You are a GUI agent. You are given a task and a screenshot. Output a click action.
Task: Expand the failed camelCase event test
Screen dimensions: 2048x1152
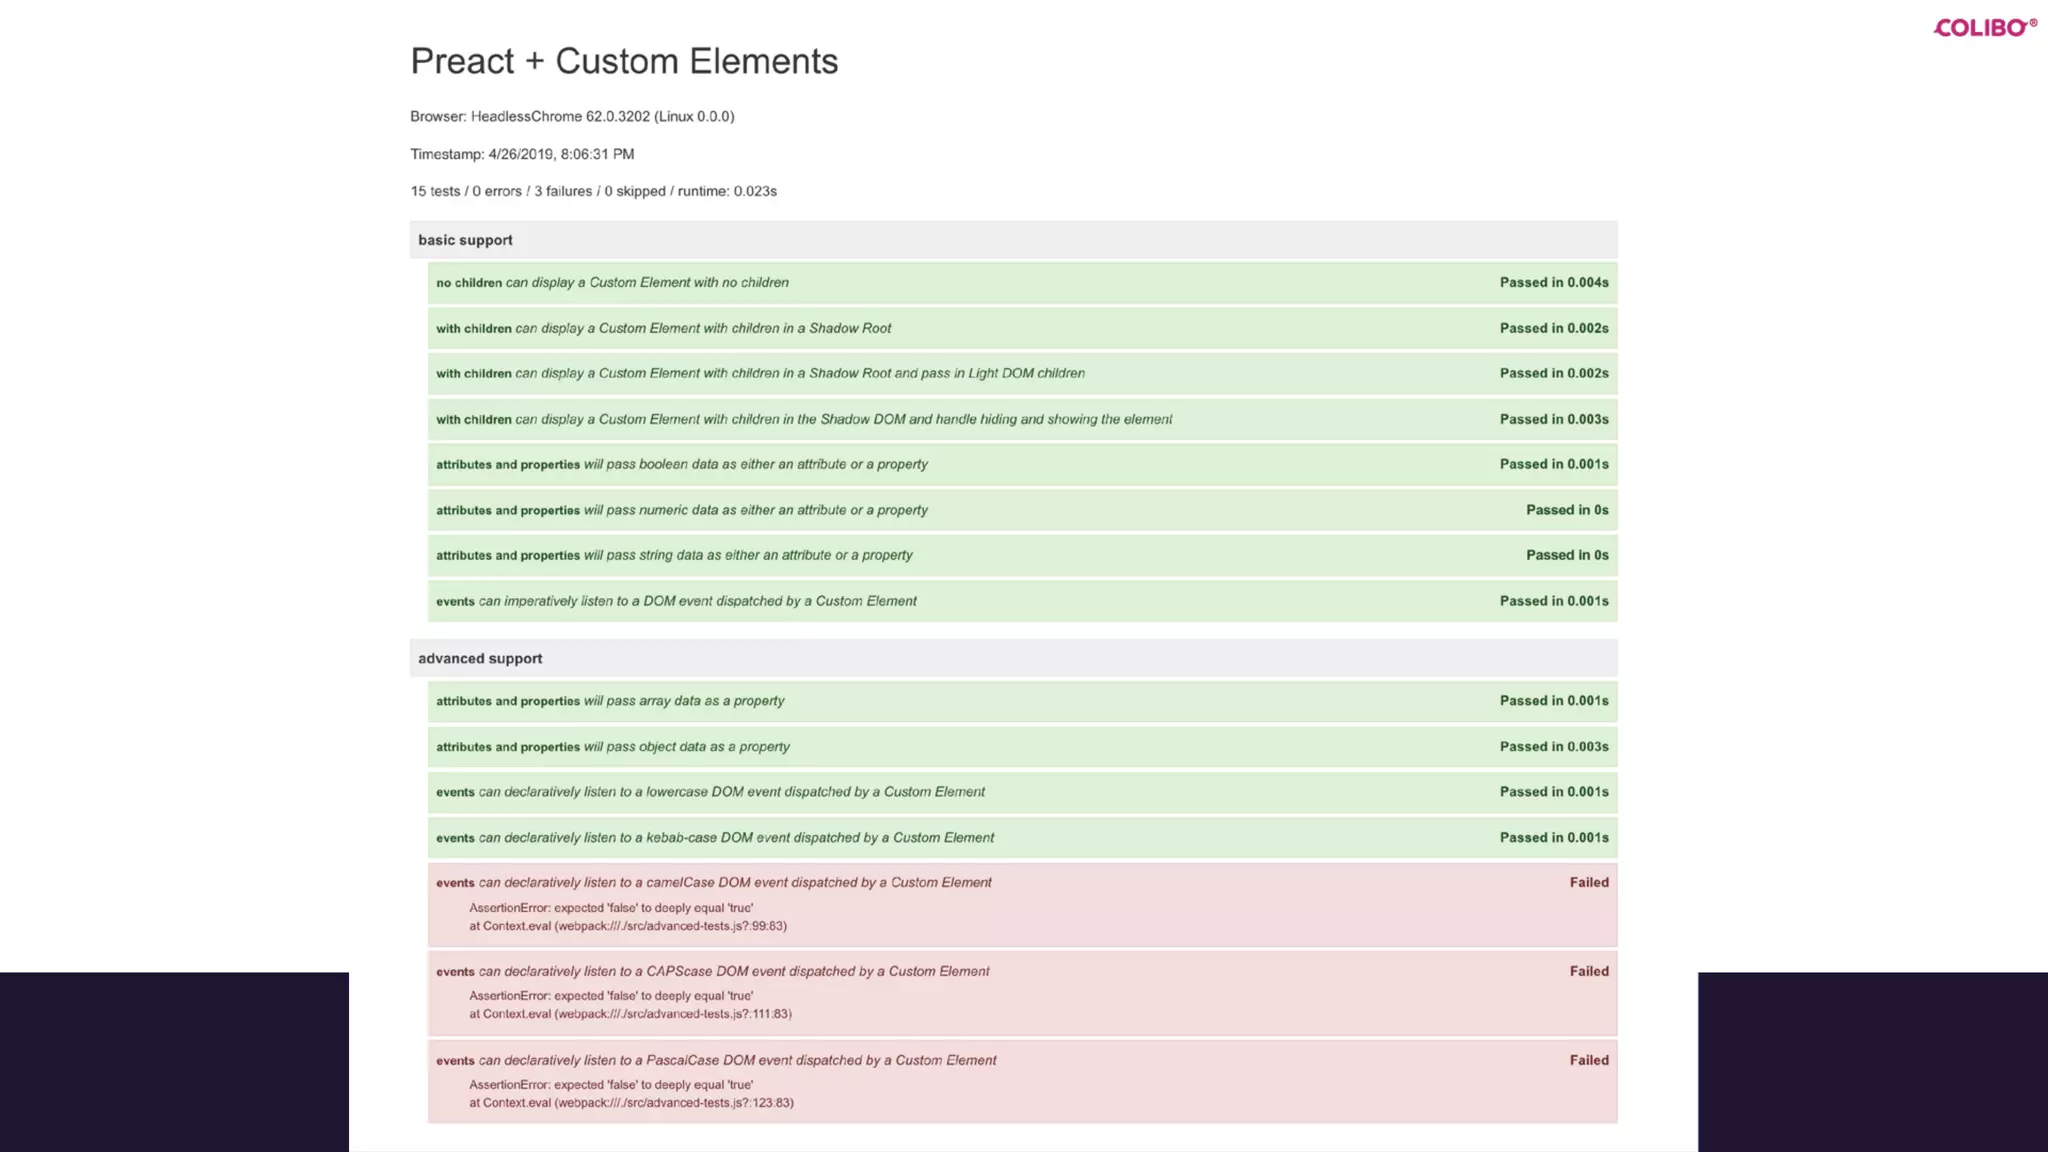[1021, 883]
